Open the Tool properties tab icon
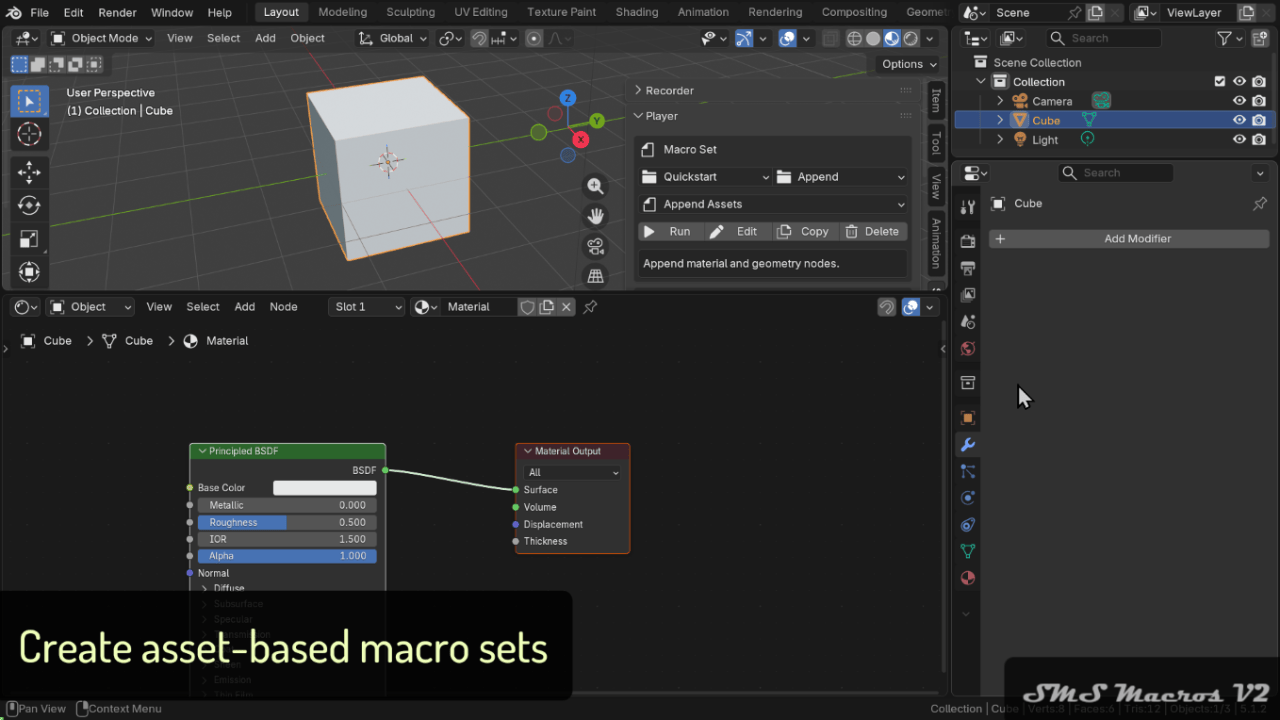This screenshot has height=720, width=1280. (x=968, y=207)
